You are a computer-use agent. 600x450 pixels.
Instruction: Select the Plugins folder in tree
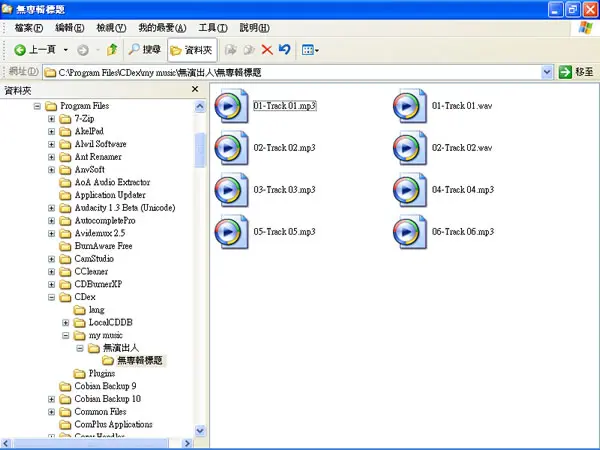click(x=102, y=373)
